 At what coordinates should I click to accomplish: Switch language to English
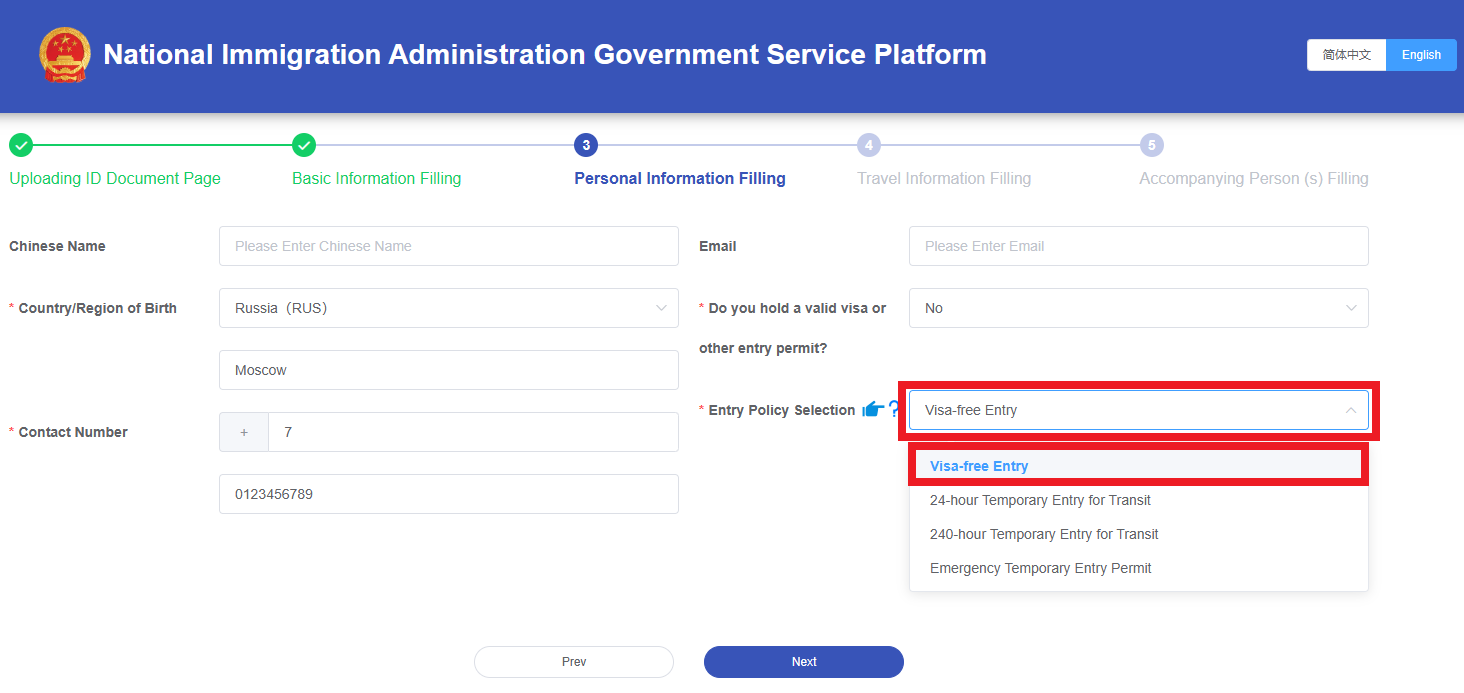(1421, 55)
